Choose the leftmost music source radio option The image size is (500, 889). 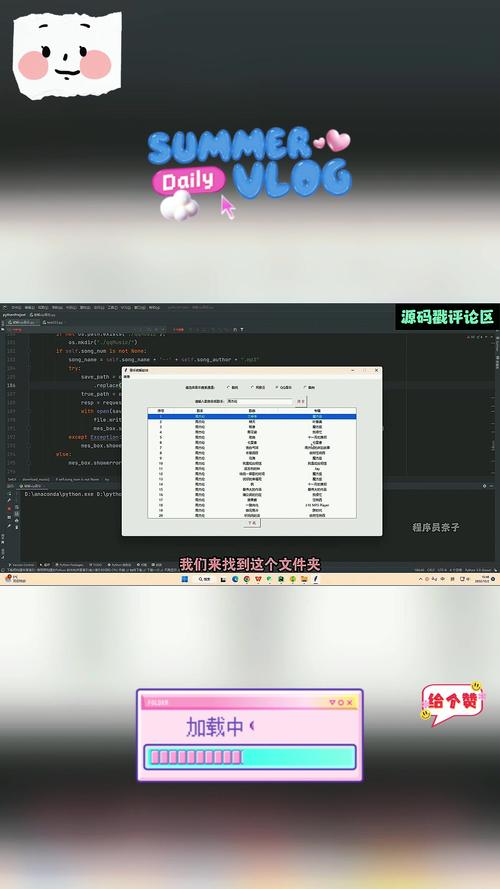[x=232, y=388]
